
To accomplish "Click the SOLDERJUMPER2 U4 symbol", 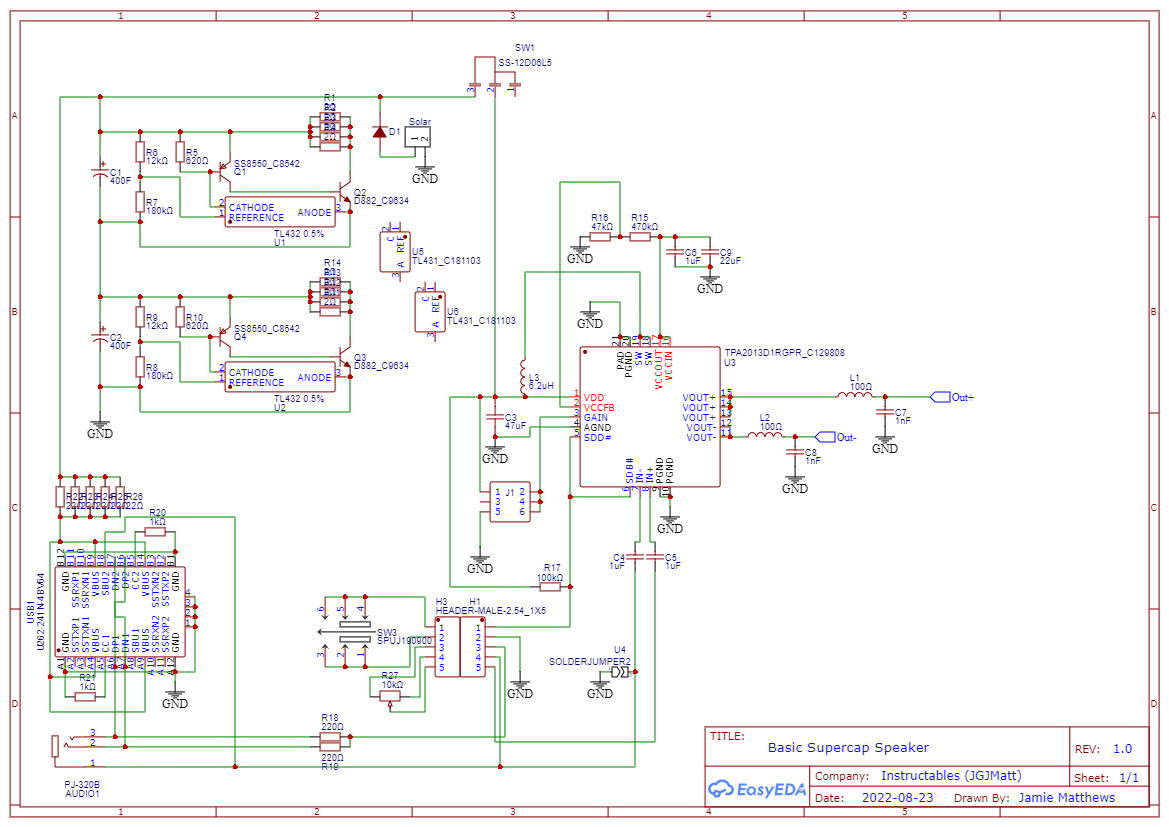I will coord(620,671).
